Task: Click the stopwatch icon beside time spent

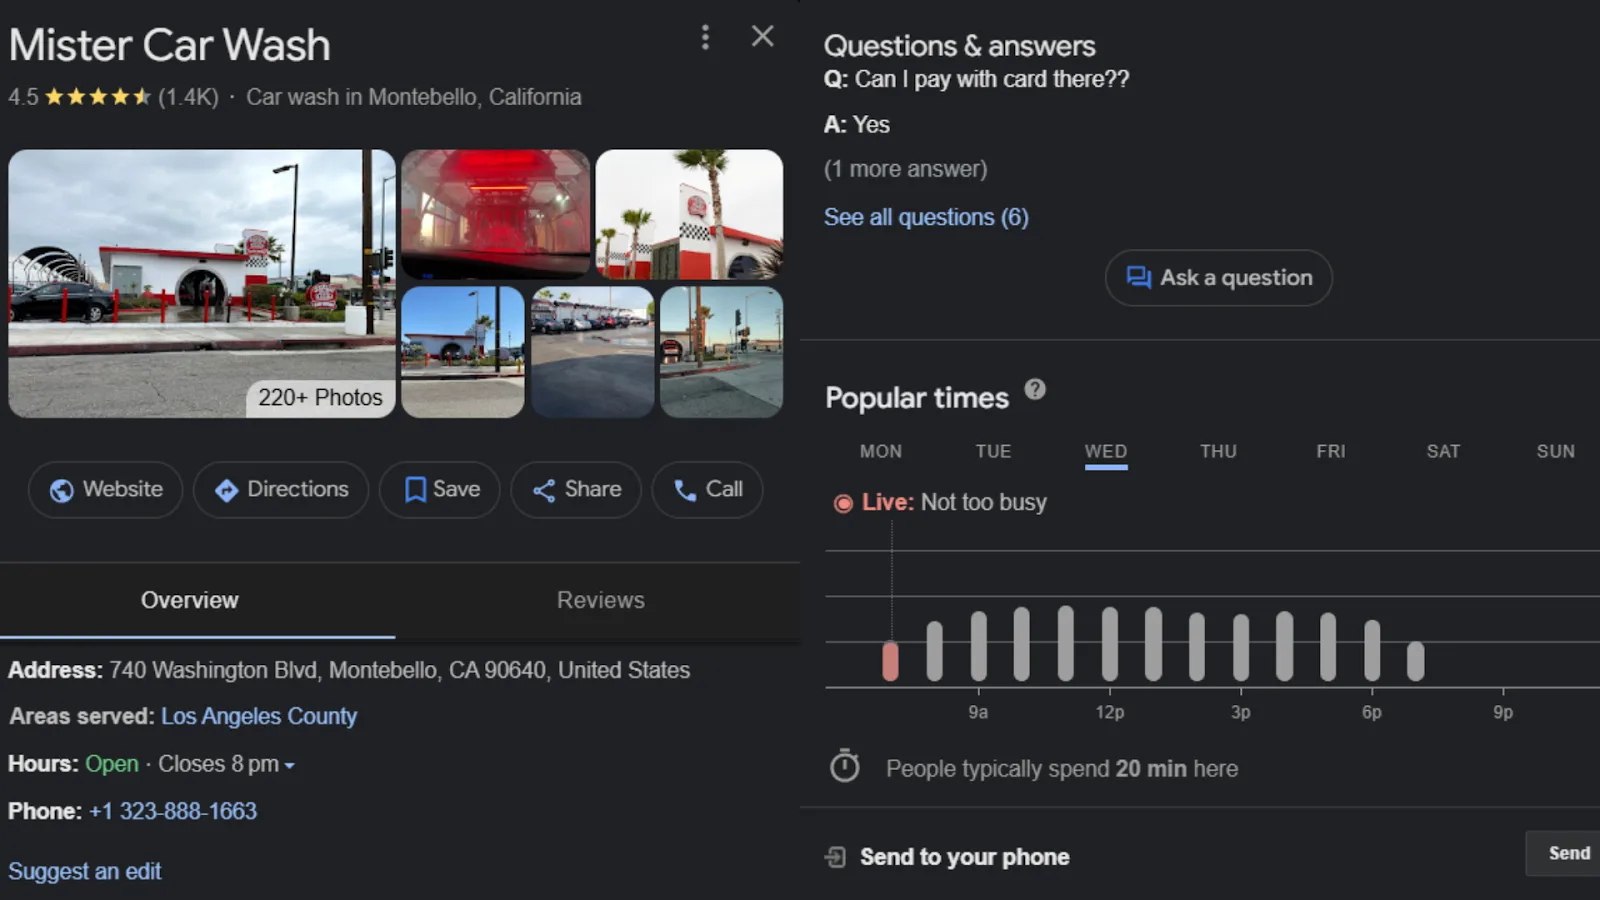Action: pos(844,766)
